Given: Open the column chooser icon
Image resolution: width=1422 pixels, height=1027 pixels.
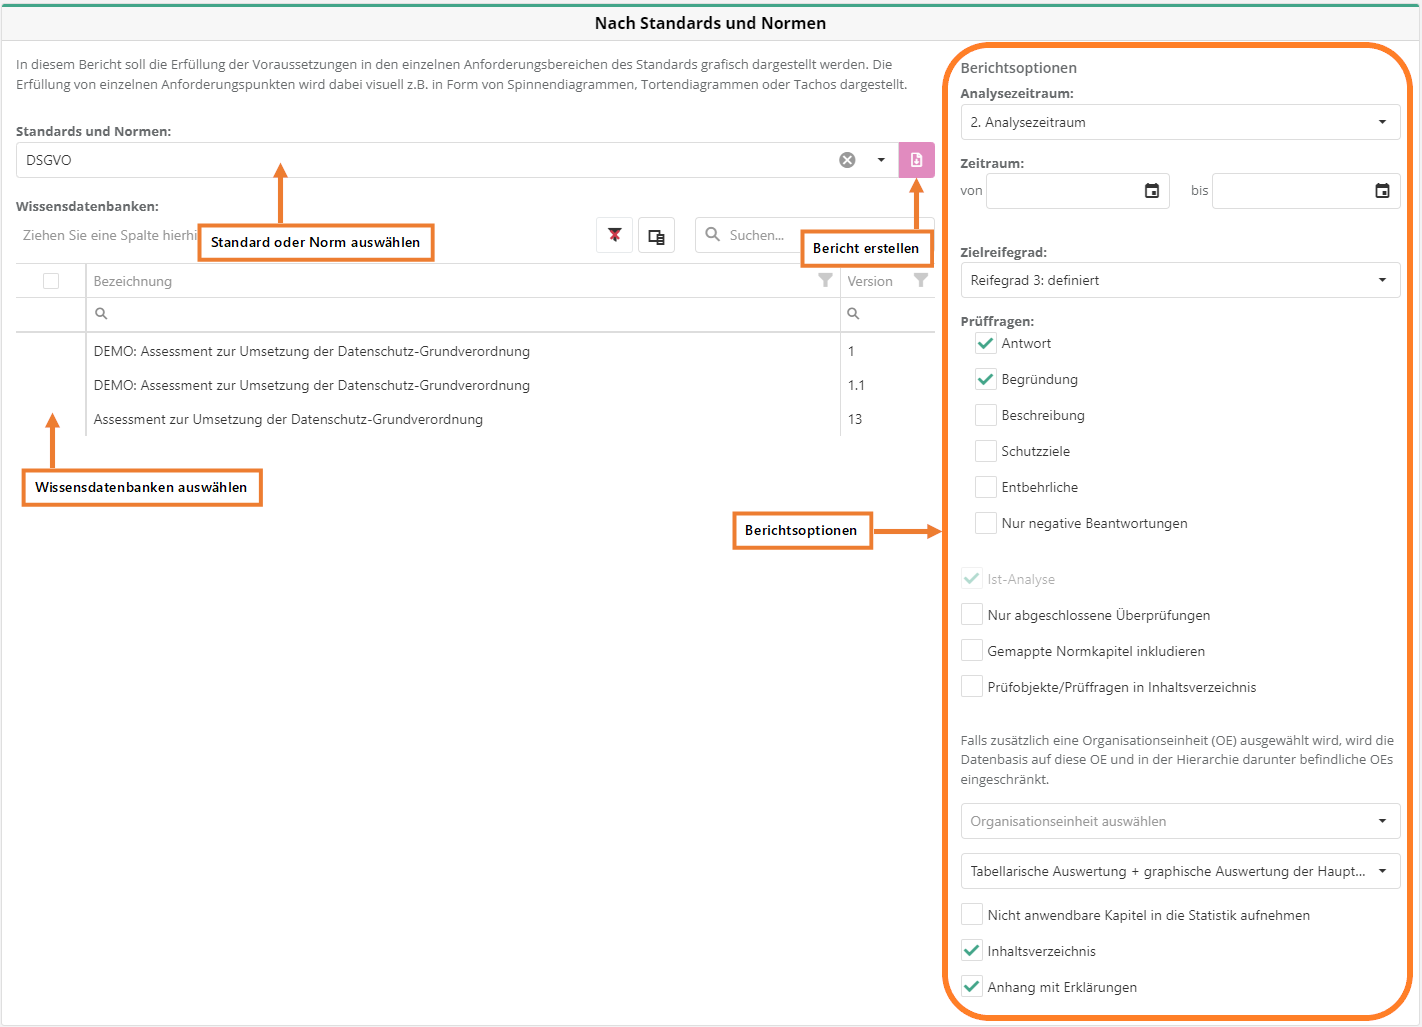Looking at the screenshot, I should click(656, 236).
